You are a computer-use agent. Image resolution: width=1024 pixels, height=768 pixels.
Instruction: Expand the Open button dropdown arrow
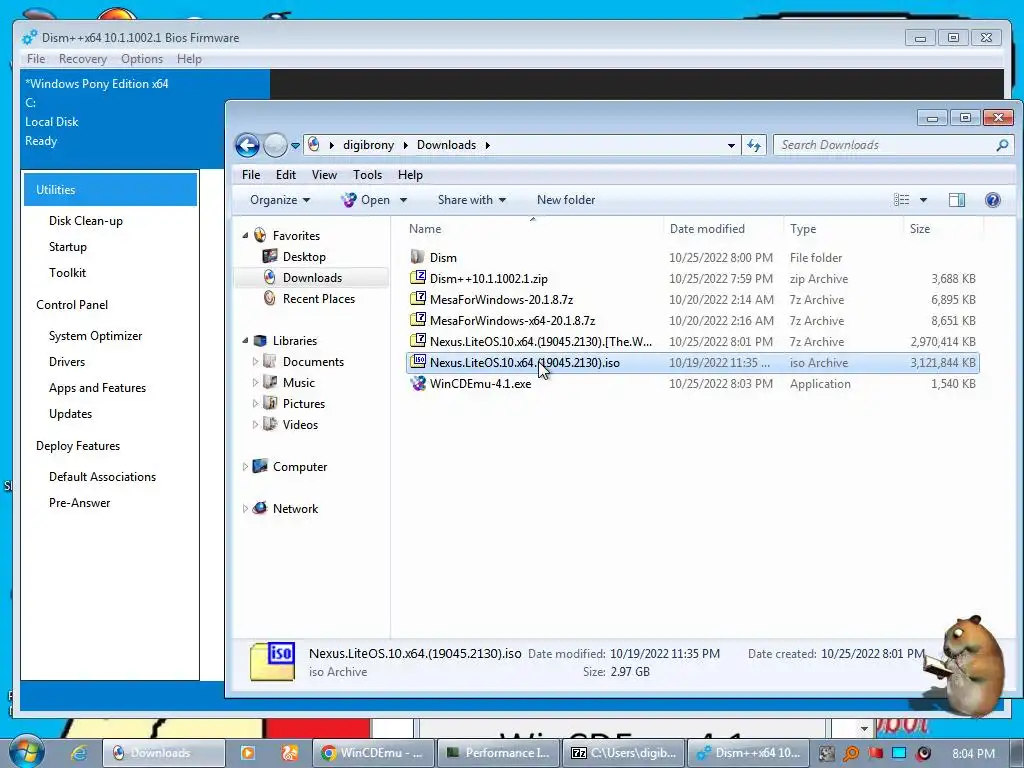tap(403, 200)
